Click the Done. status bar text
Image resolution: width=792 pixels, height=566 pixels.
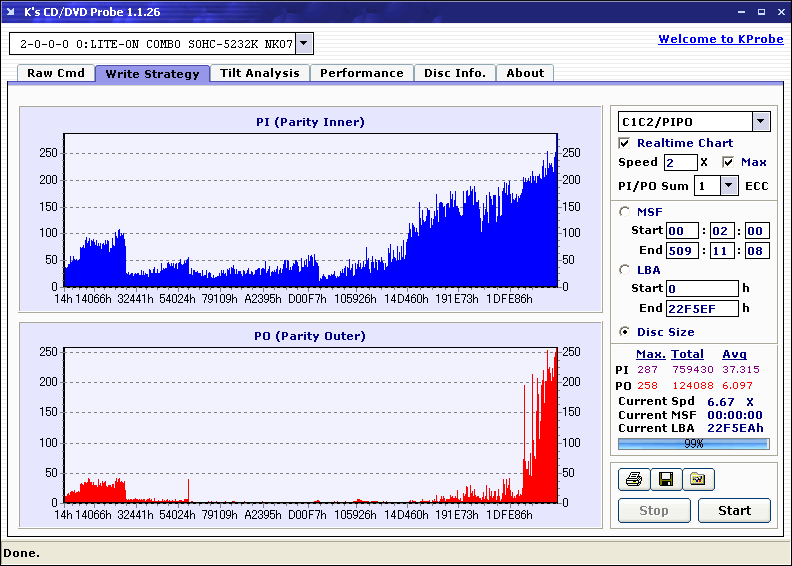21,553
